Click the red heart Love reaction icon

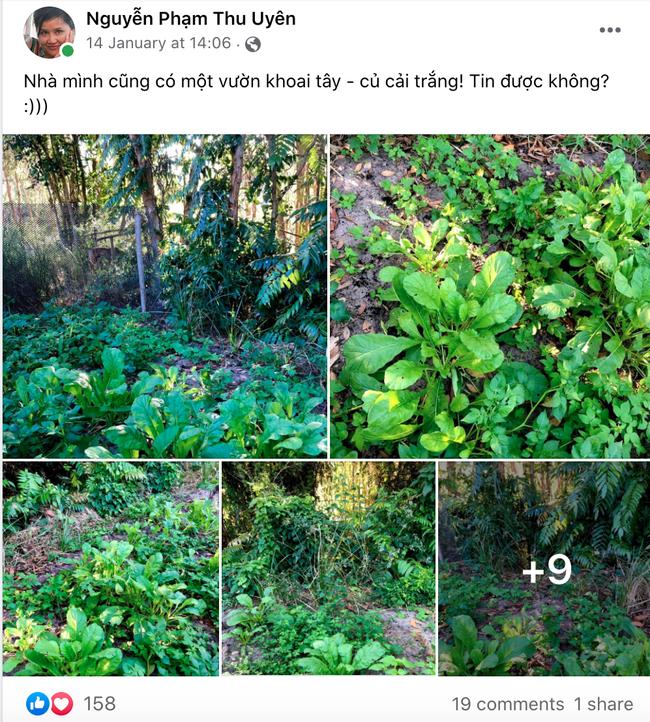(62, 704)
